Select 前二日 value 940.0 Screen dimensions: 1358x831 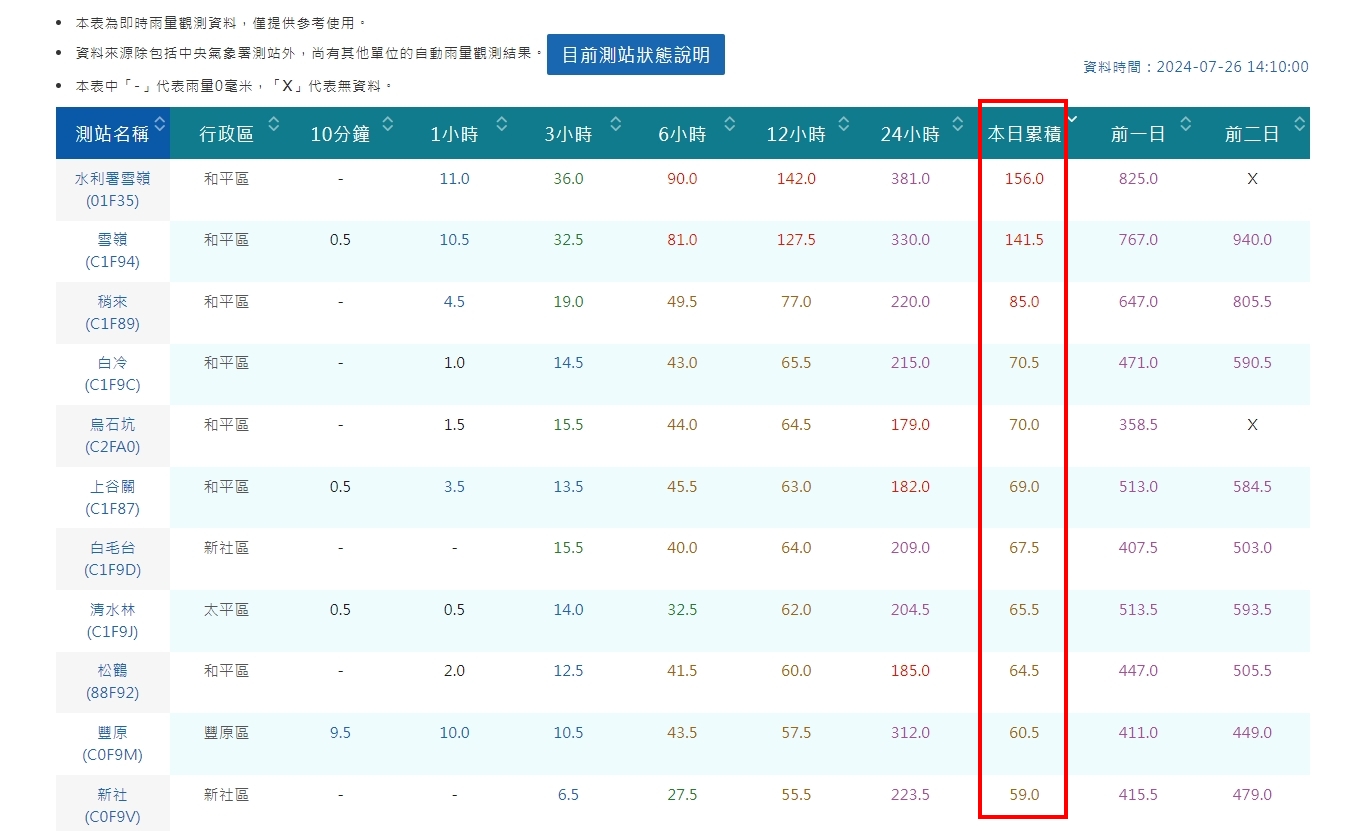1252,240
